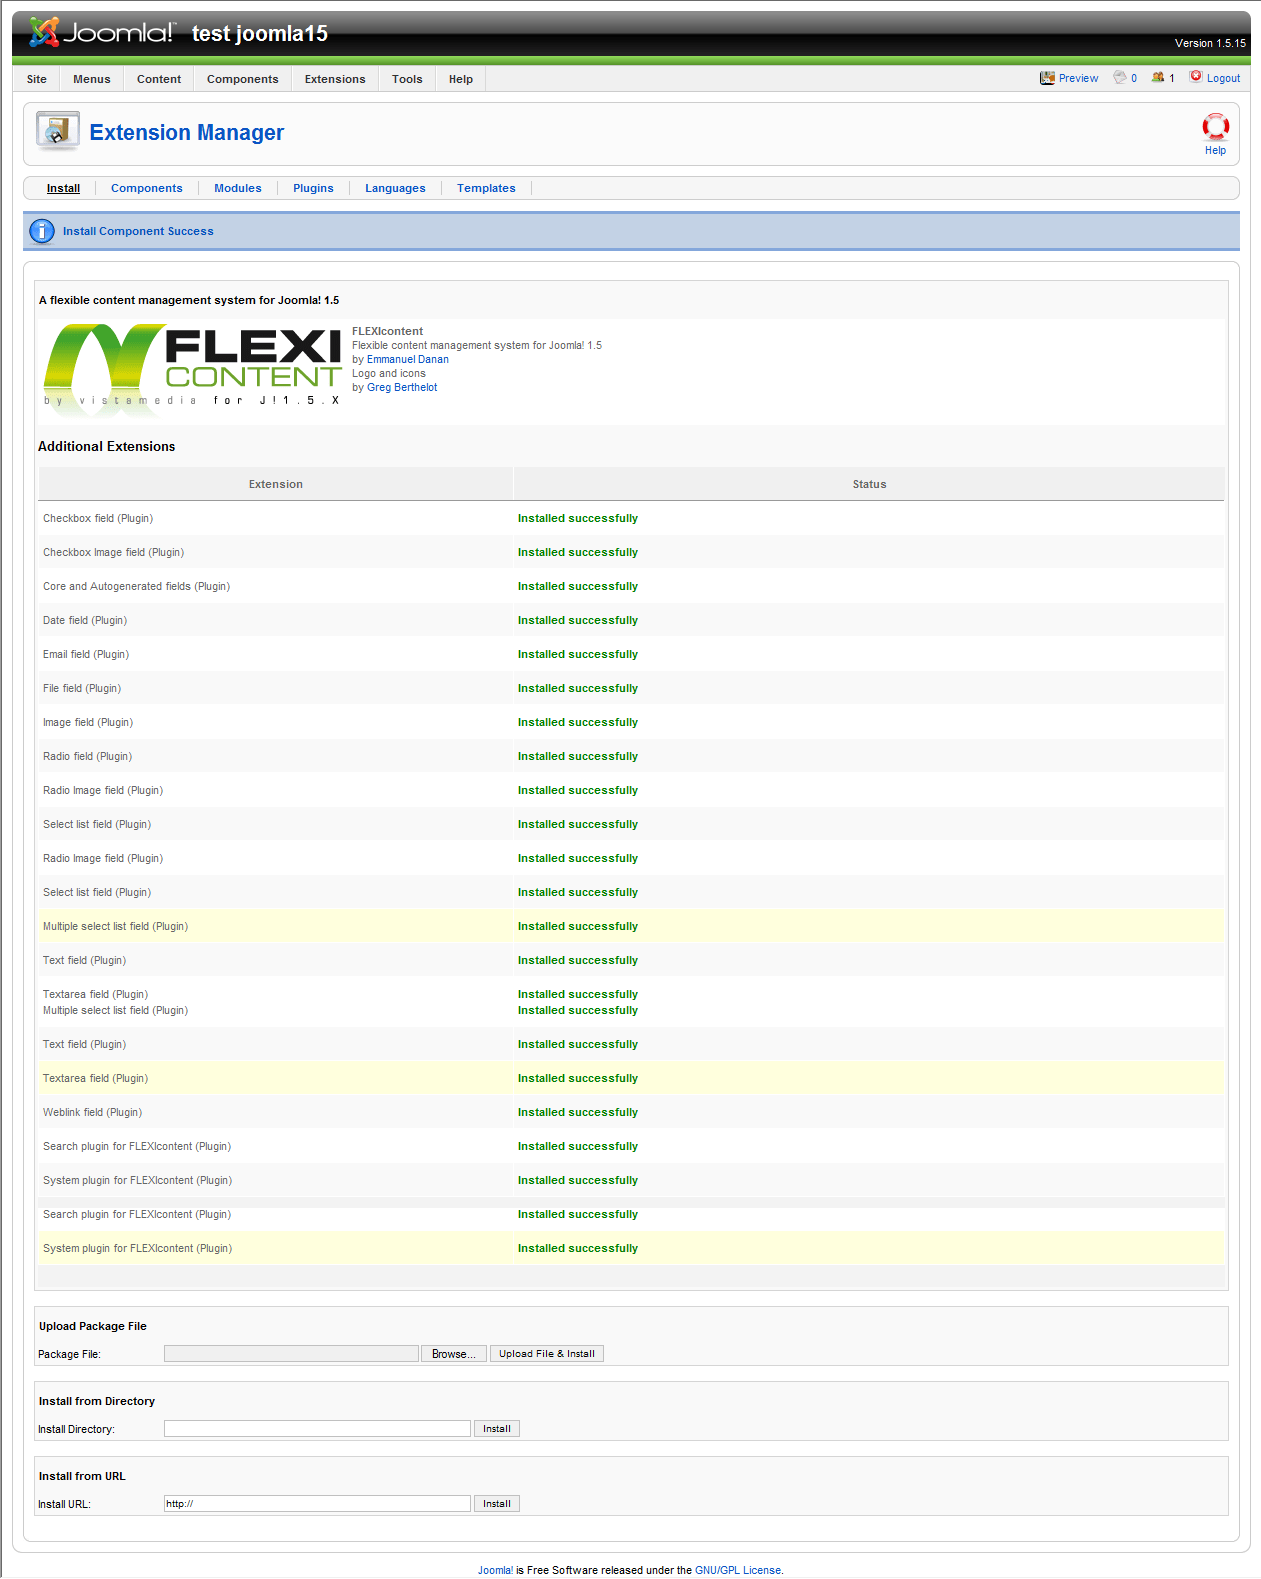Focus the Package File input field
The width and height of the screenshot is (1261, 1579).
pyautogui.click(x=291, y=1354)
